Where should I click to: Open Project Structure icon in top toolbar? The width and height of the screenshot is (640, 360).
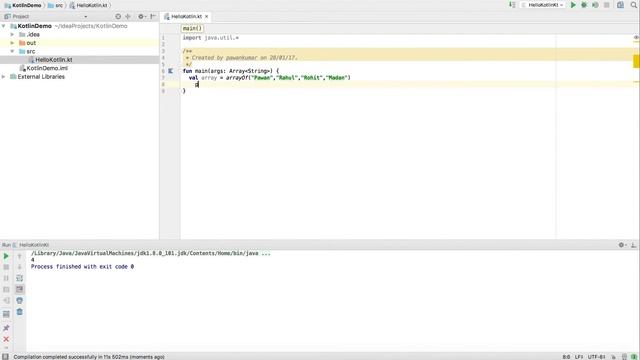pos(620,5)
